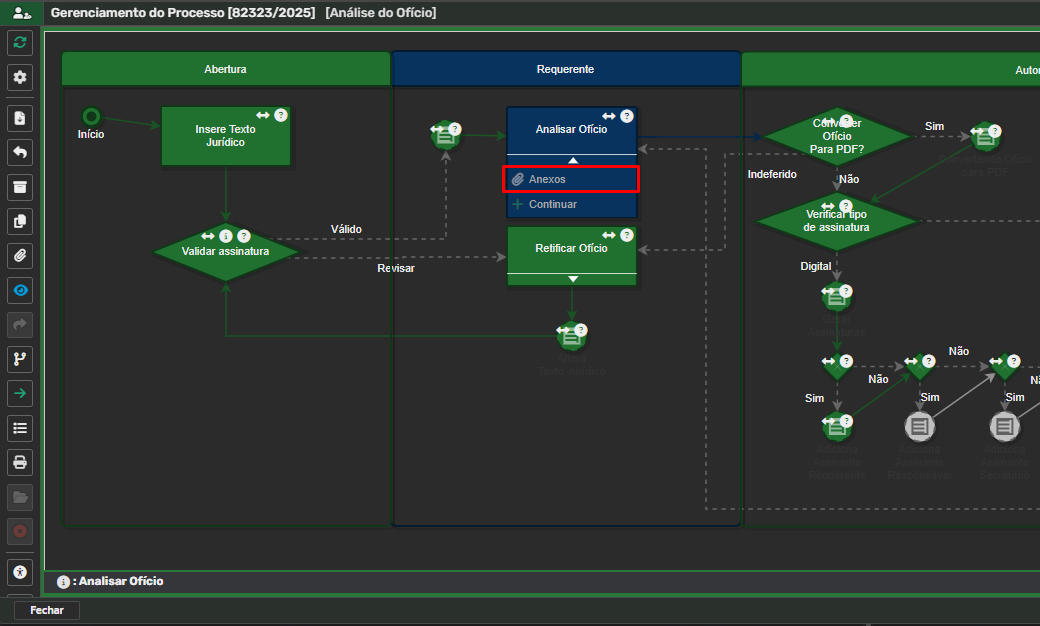Click the greyed open folder icon
Image resolution: width=1040 pixels, height=626 pixels.
tap(20, 497)
